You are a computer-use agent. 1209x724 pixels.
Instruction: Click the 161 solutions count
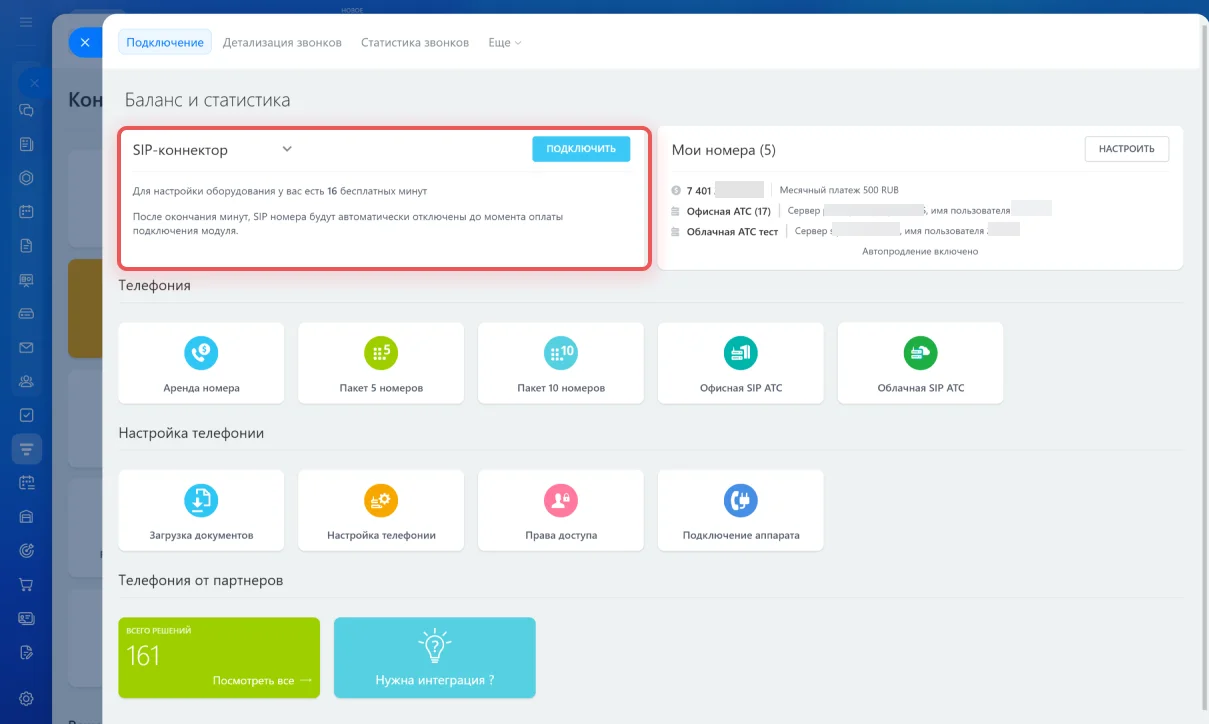144,656
